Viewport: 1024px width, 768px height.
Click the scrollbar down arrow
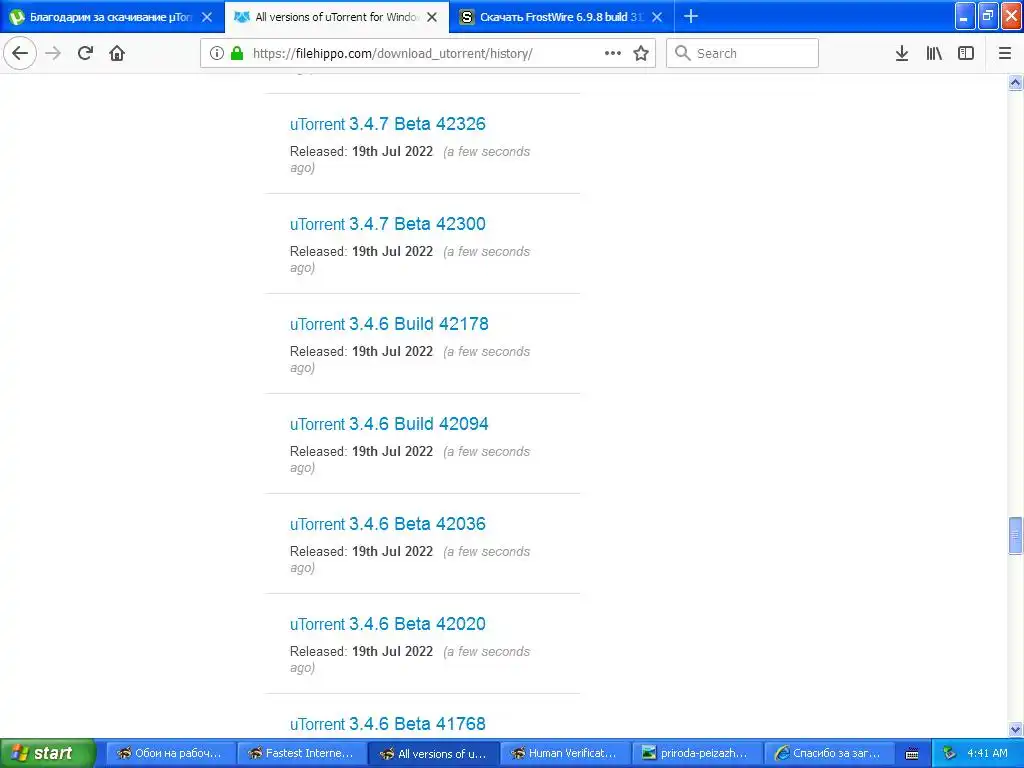click(1016, 729)
